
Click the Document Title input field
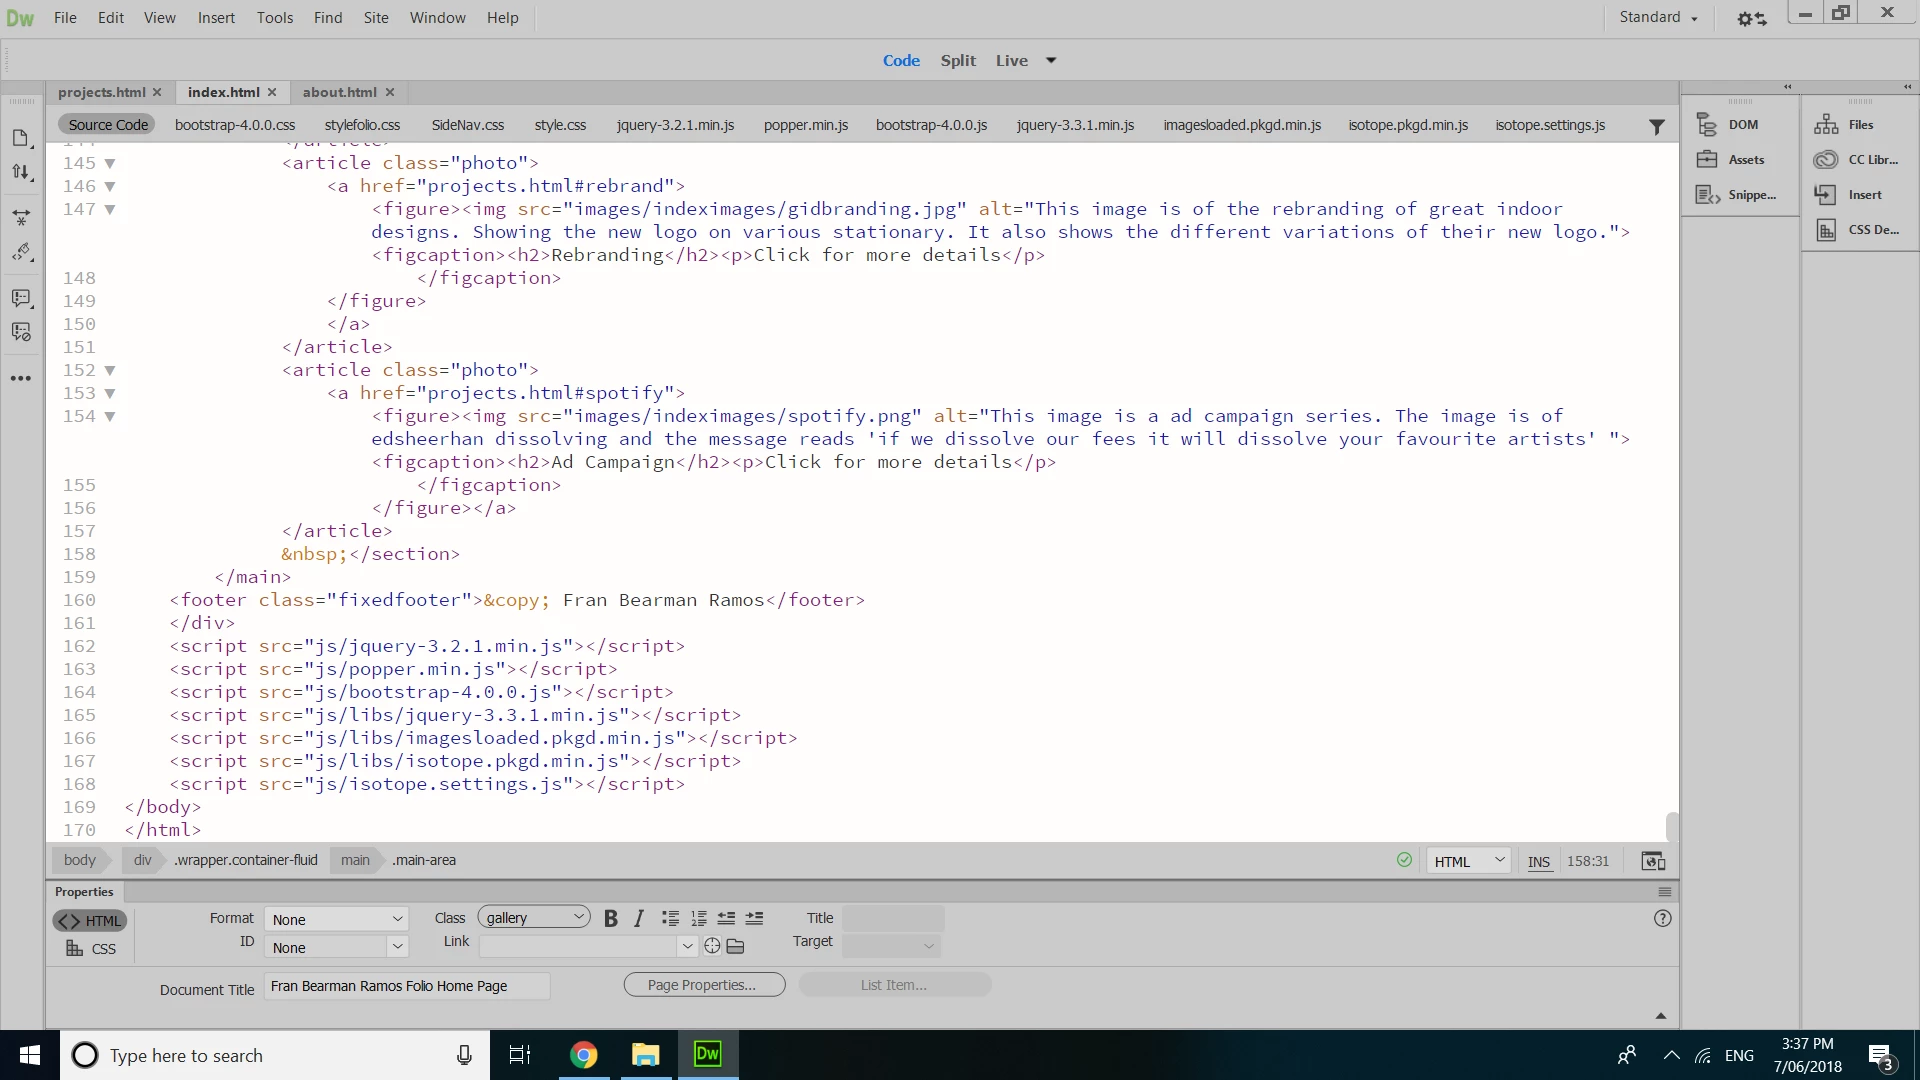click(406, 986)
